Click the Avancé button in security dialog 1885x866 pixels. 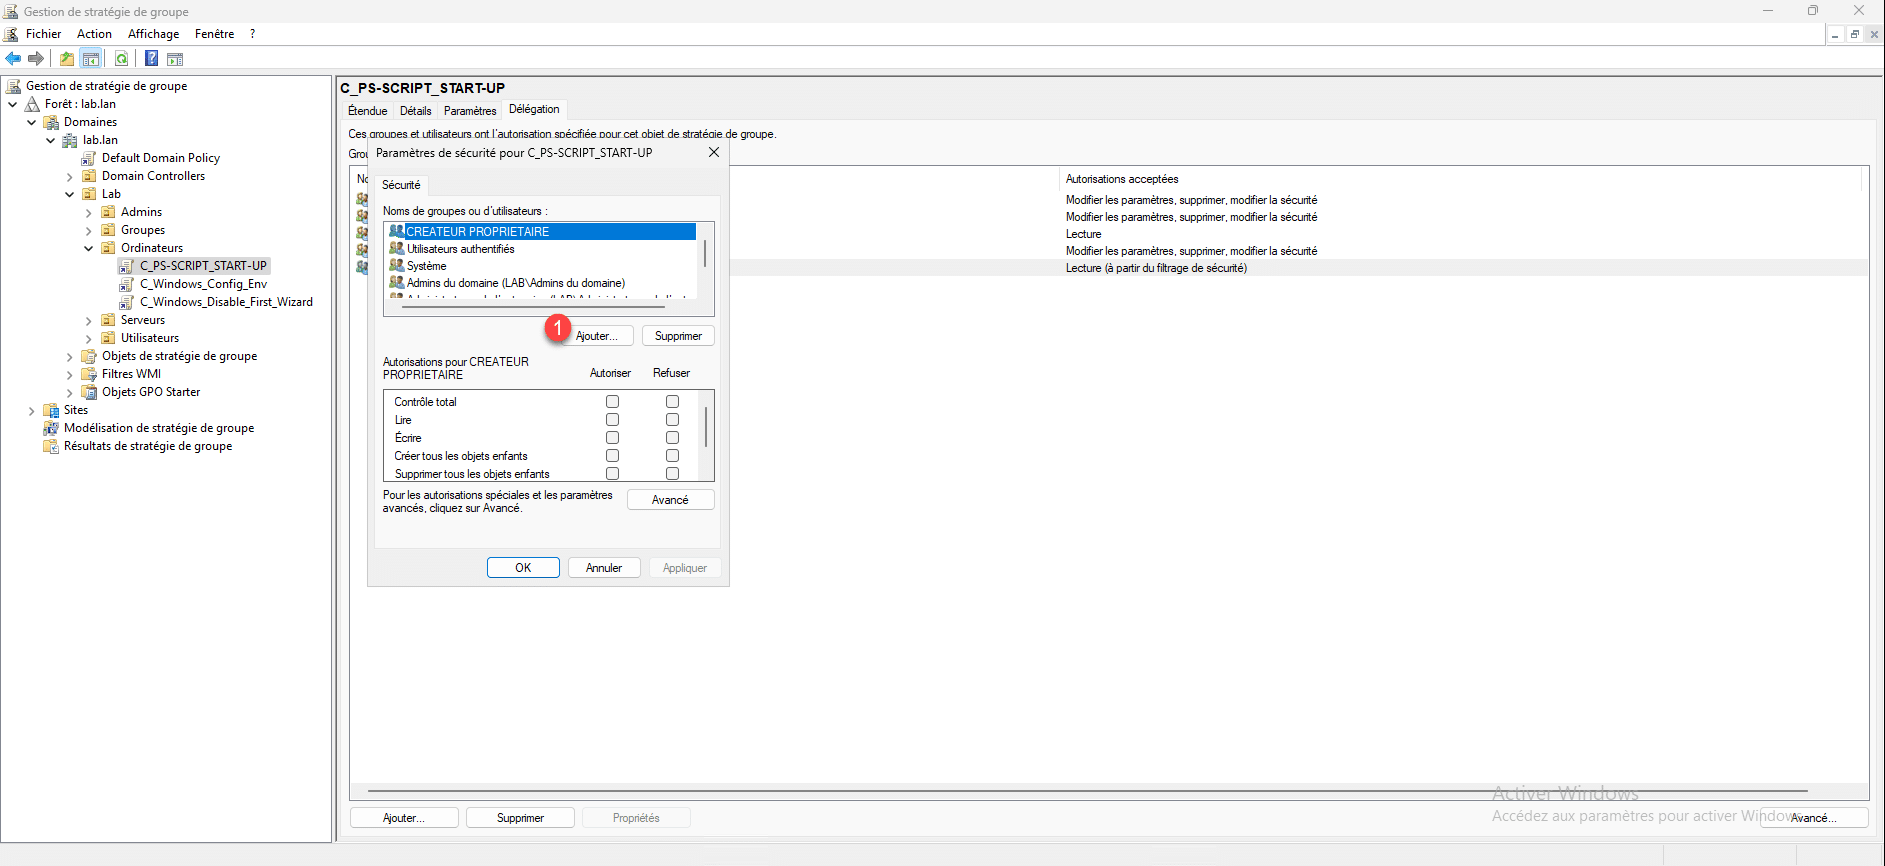670,500
